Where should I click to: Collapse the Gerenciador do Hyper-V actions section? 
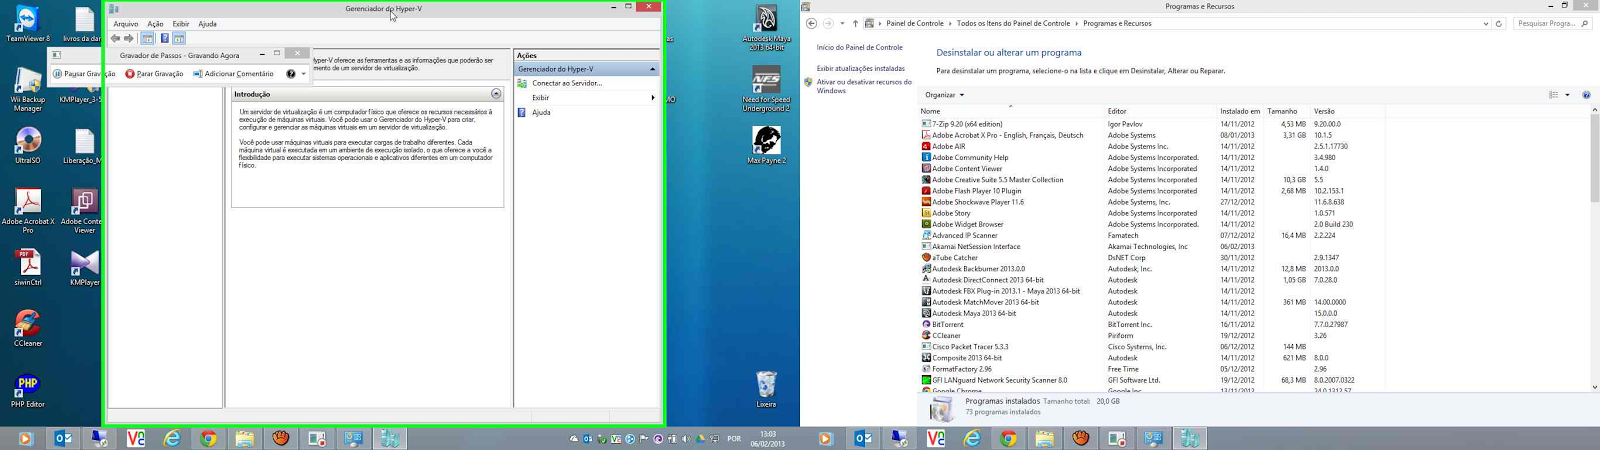[x=653, y=69]
